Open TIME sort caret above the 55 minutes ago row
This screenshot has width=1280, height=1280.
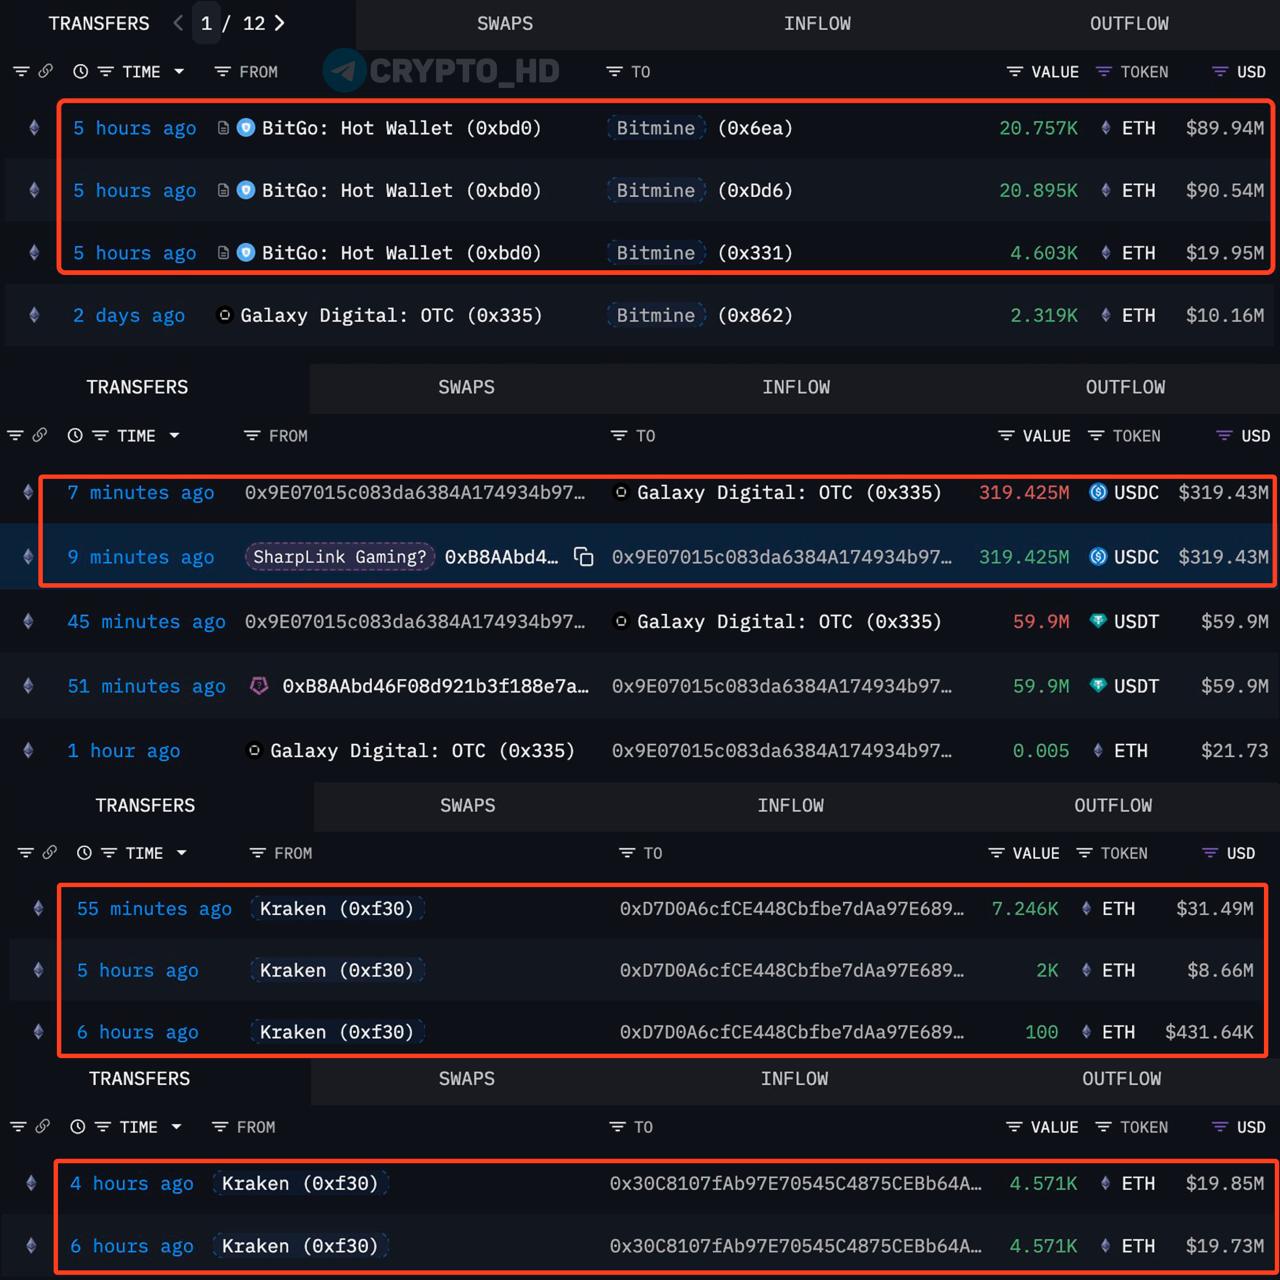tap(181, 853)
